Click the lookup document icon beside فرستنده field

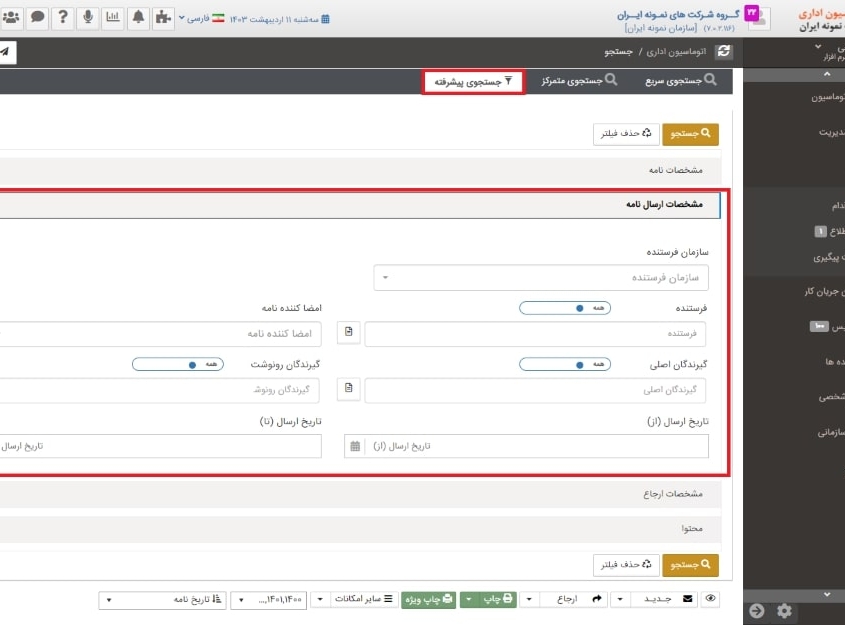[347, 329]
